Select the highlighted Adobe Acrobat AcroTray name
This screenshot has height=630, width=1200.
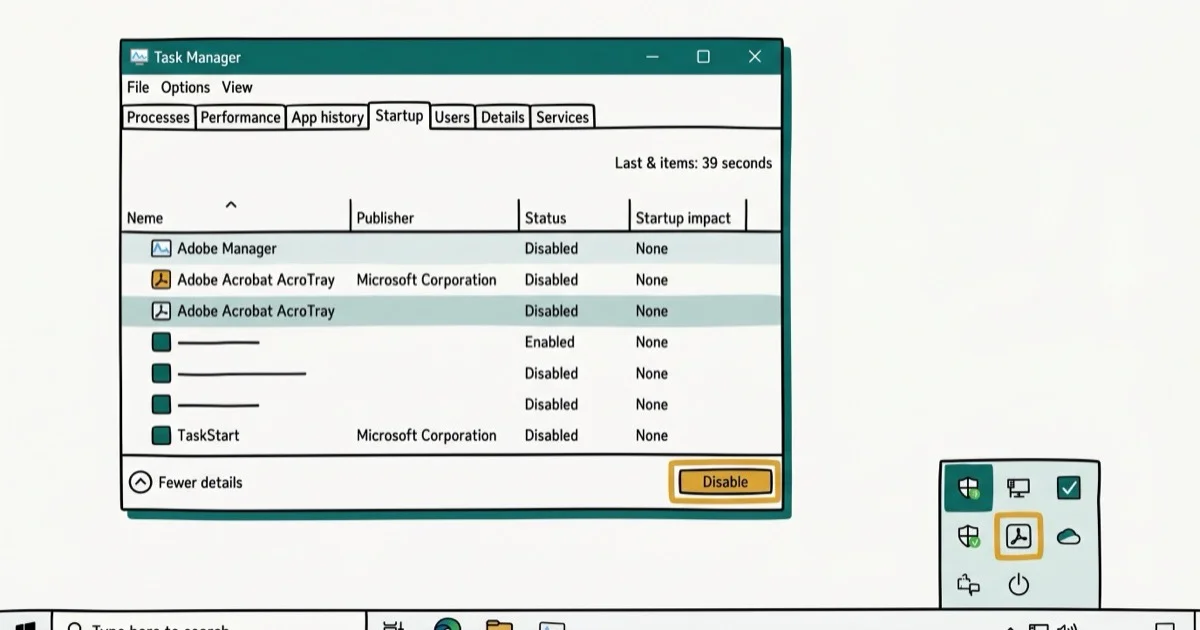coord(256,311)
